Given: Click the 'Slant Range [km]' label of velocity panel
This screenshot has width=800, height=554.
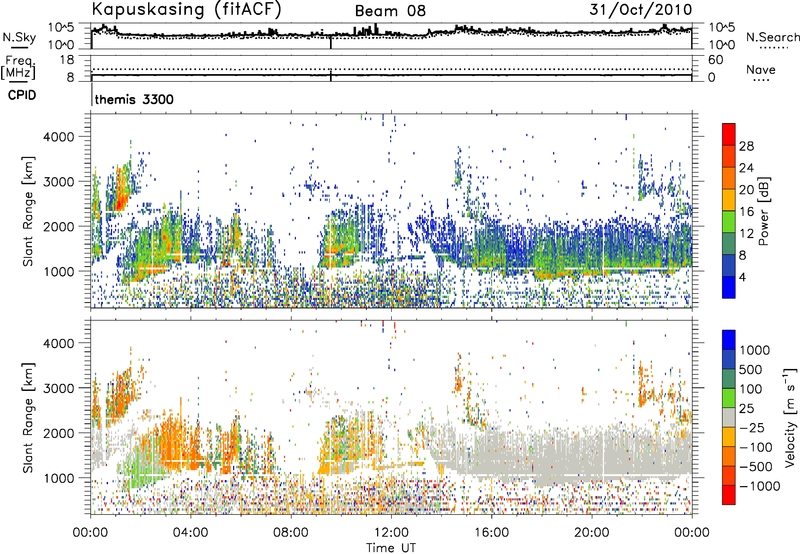Looking at the screenshot, I should 28,418.
